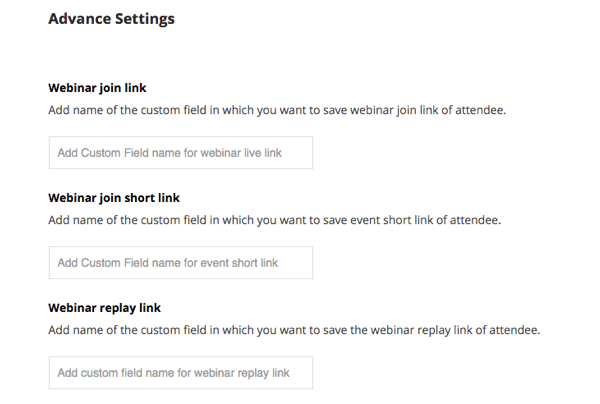Click the description text under Webinar join link
Viewport: 600px width, 404px height.
click(x=277, y=109)
